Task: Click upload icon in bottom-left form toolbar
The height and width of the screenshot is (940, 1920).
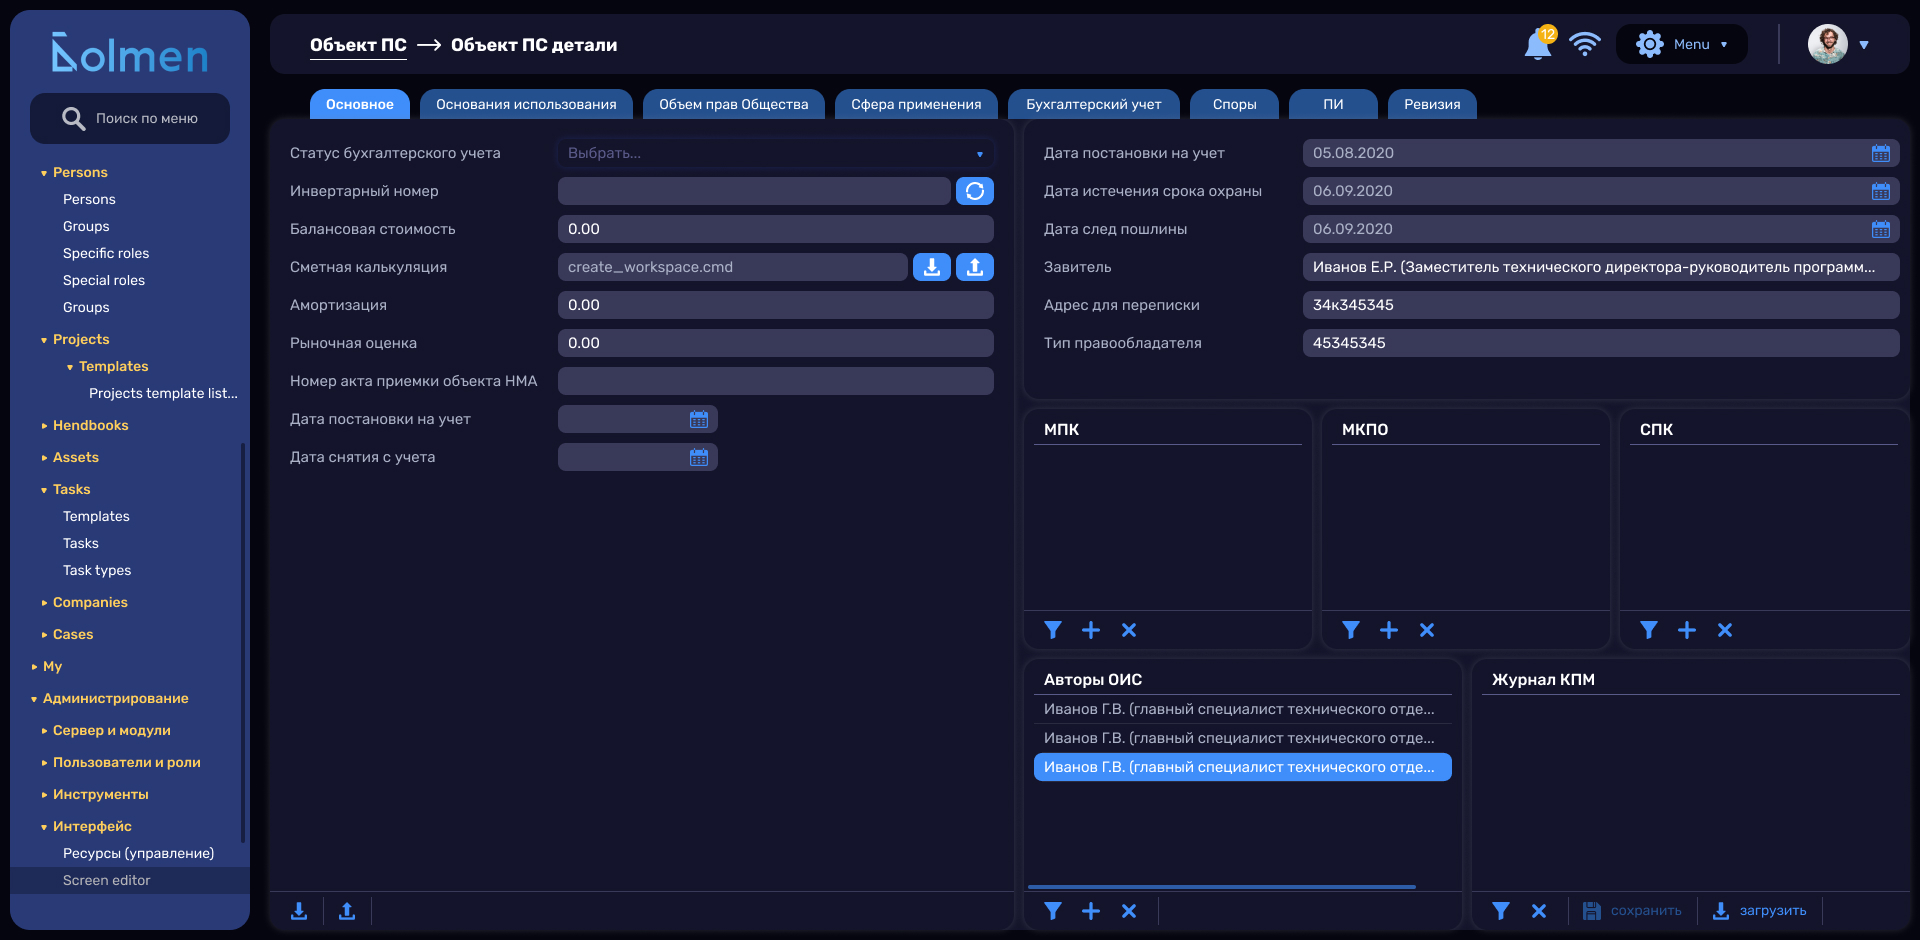Action: pyautogui.click(x=347, y=911)
